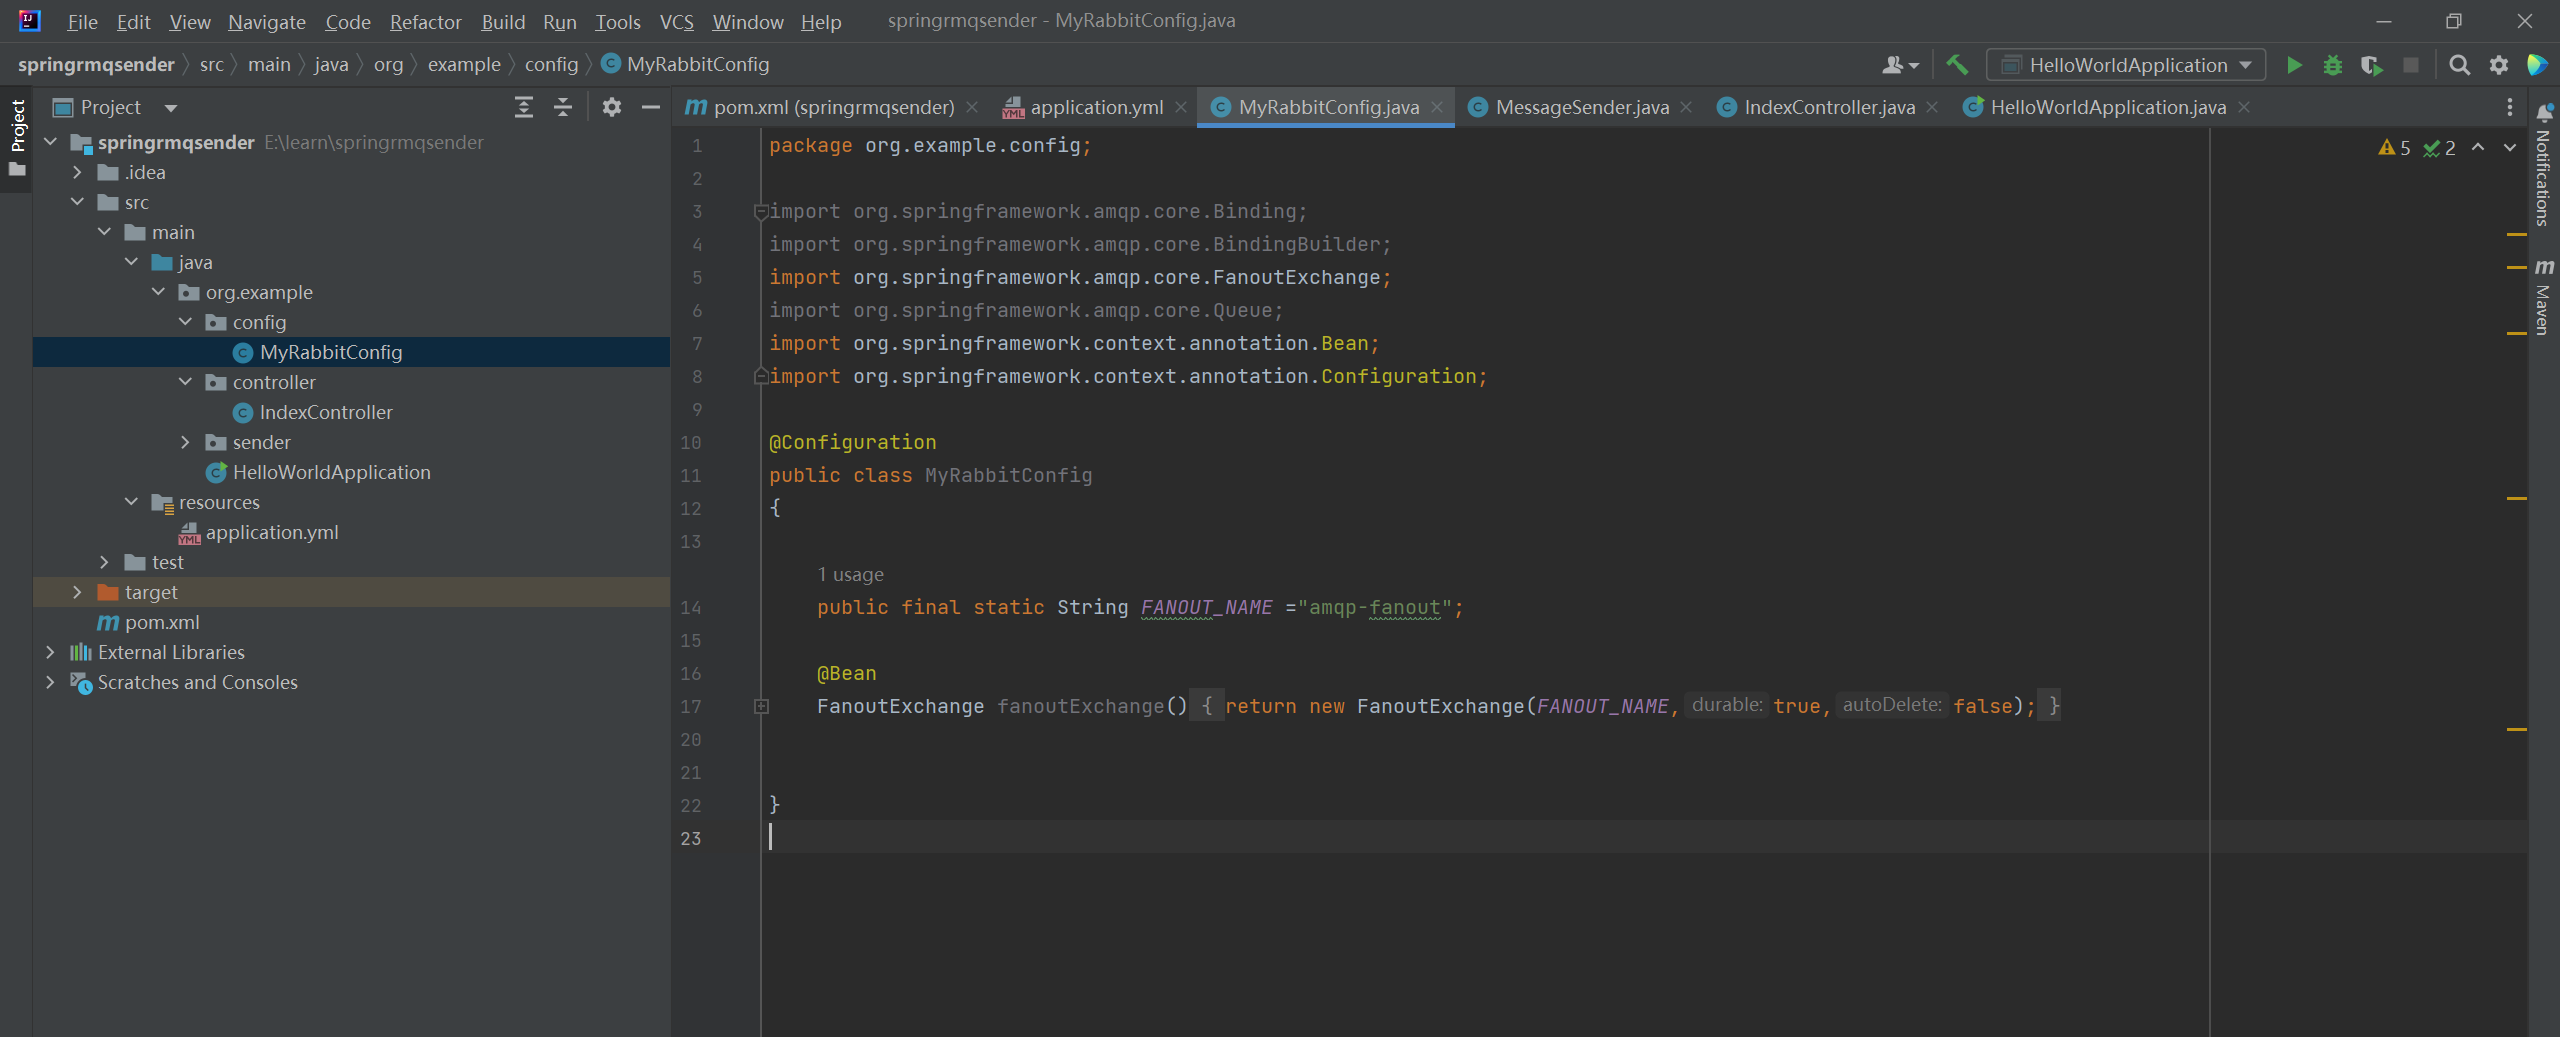Go to next highlighted error arrow
Image resolution: width=2560 pixels, height=1037 pixels.
tap(2510, 148)
